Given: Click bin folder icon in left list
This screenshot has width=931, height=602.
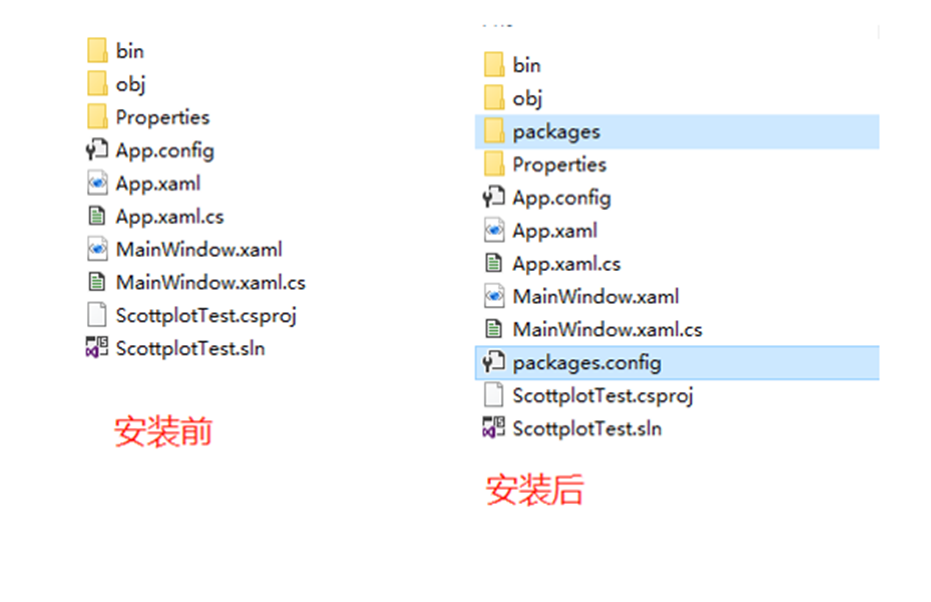Looking at the screenshot, I should (x=97, y=50).
